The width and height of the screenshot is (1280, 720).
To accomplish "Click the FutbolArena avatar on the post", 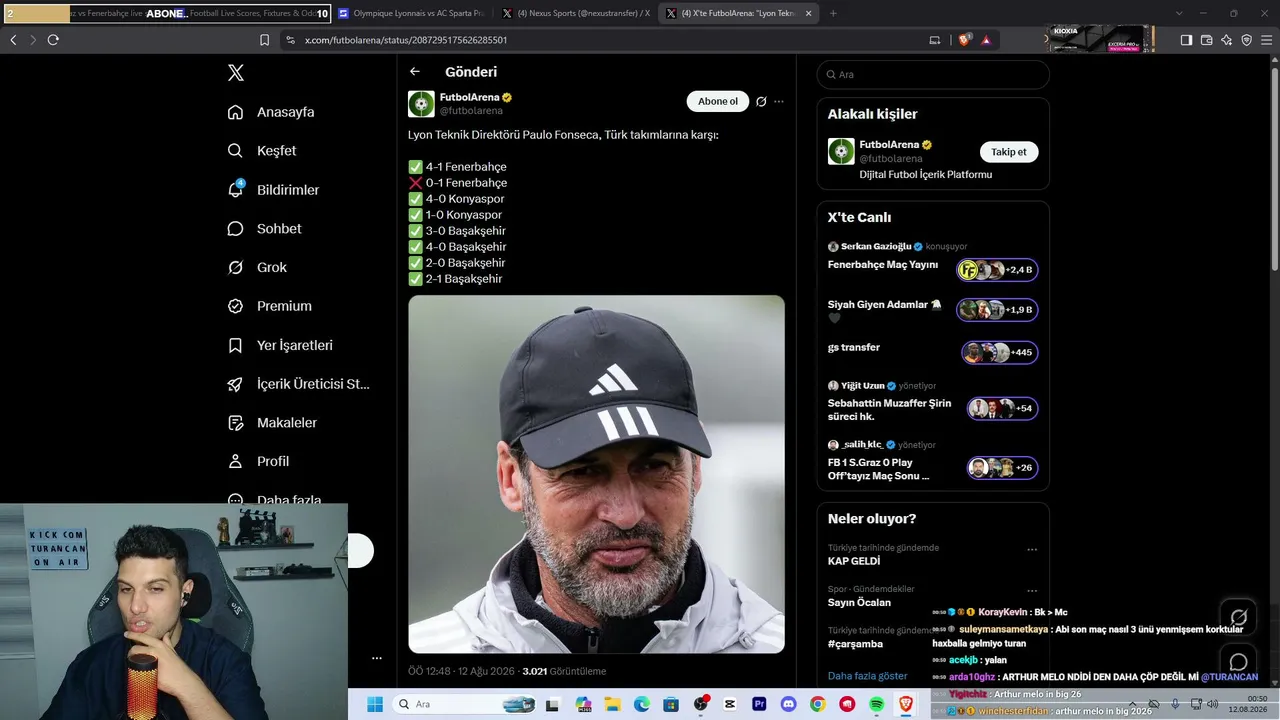I will tap(421, 103).
